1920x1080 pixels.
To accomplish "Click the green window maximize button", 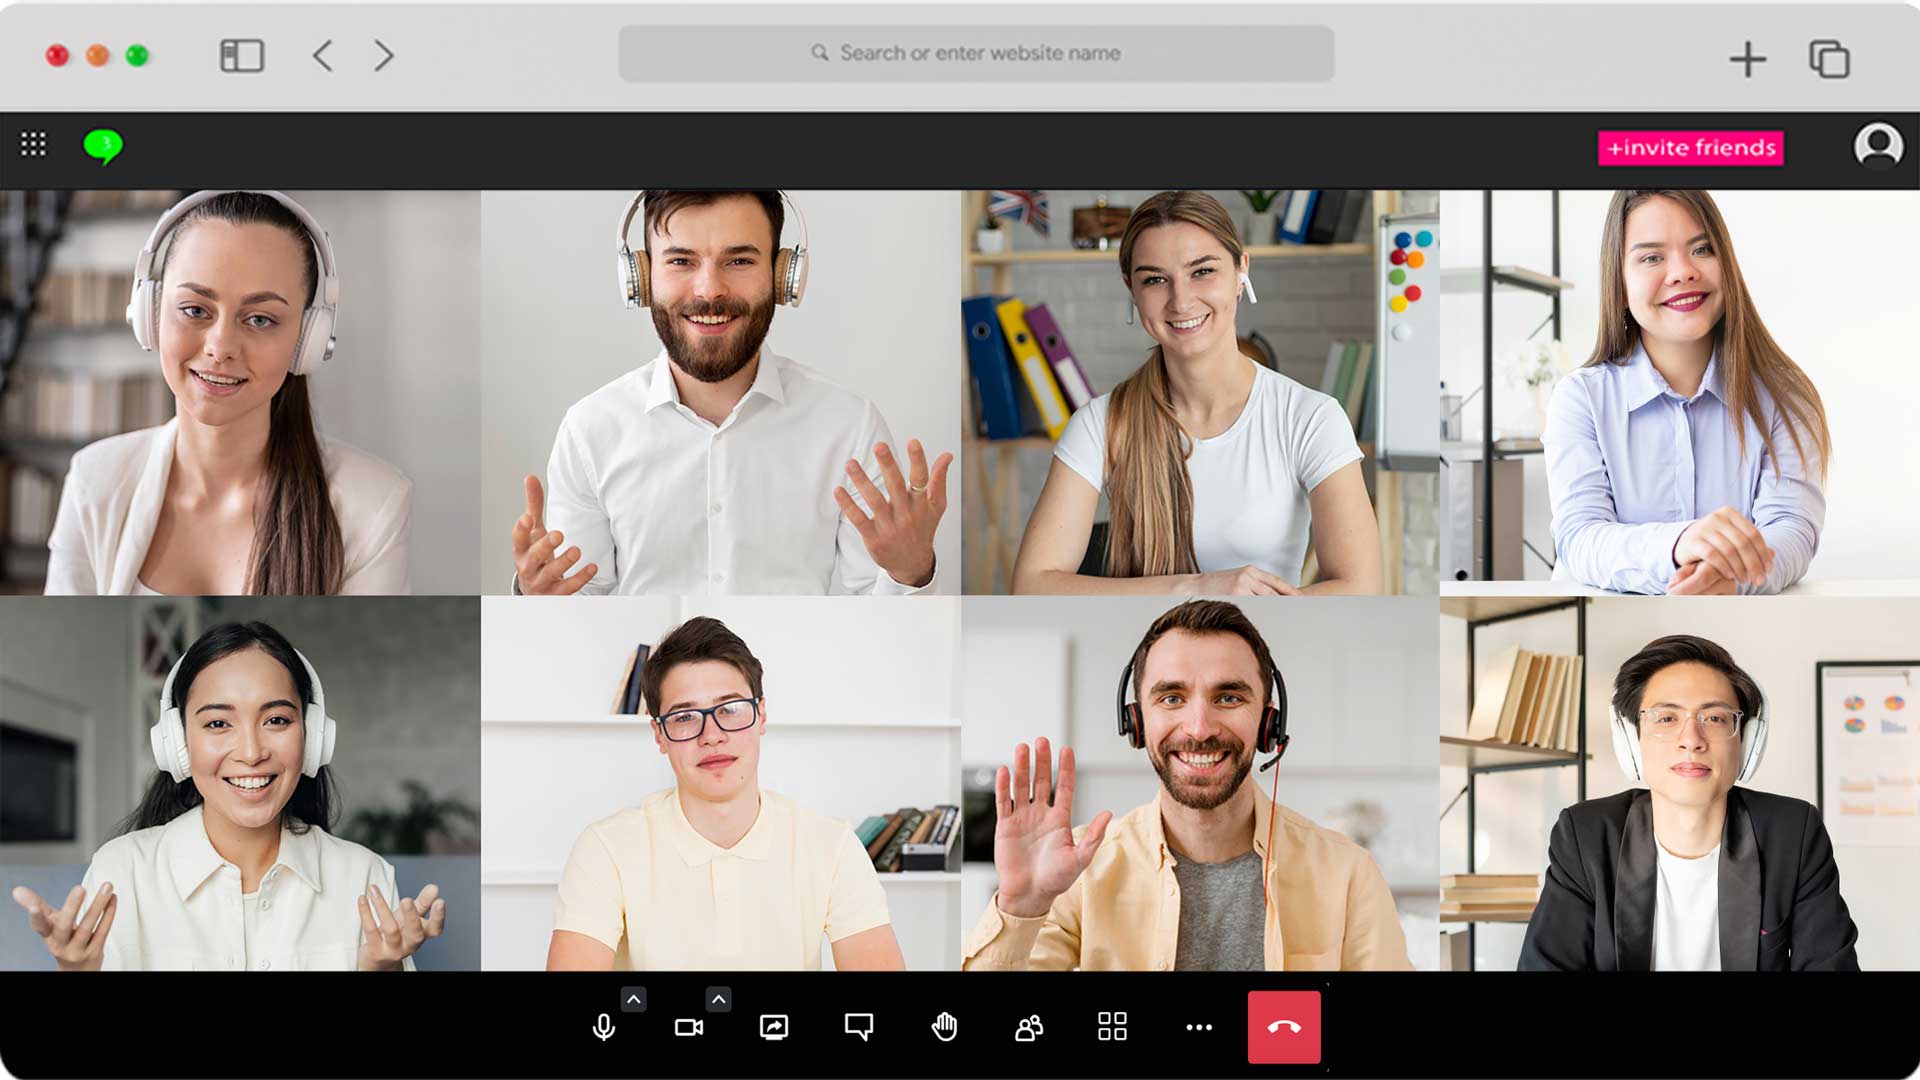I will pos(137,56).
